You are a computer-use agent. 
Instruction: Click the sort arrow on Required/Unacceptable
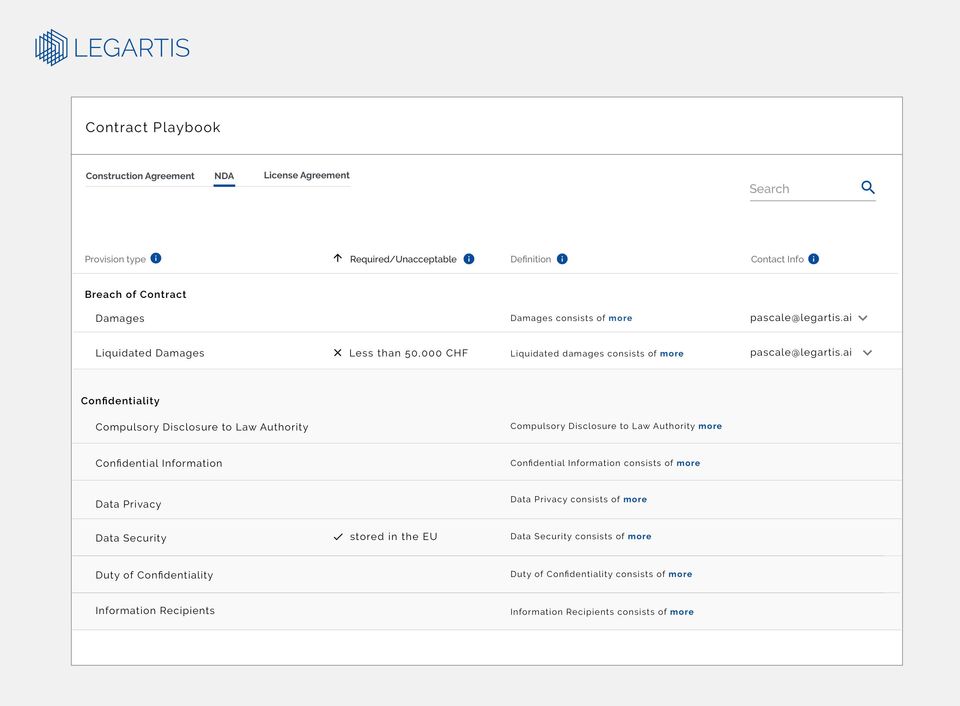tap(338, 258)
